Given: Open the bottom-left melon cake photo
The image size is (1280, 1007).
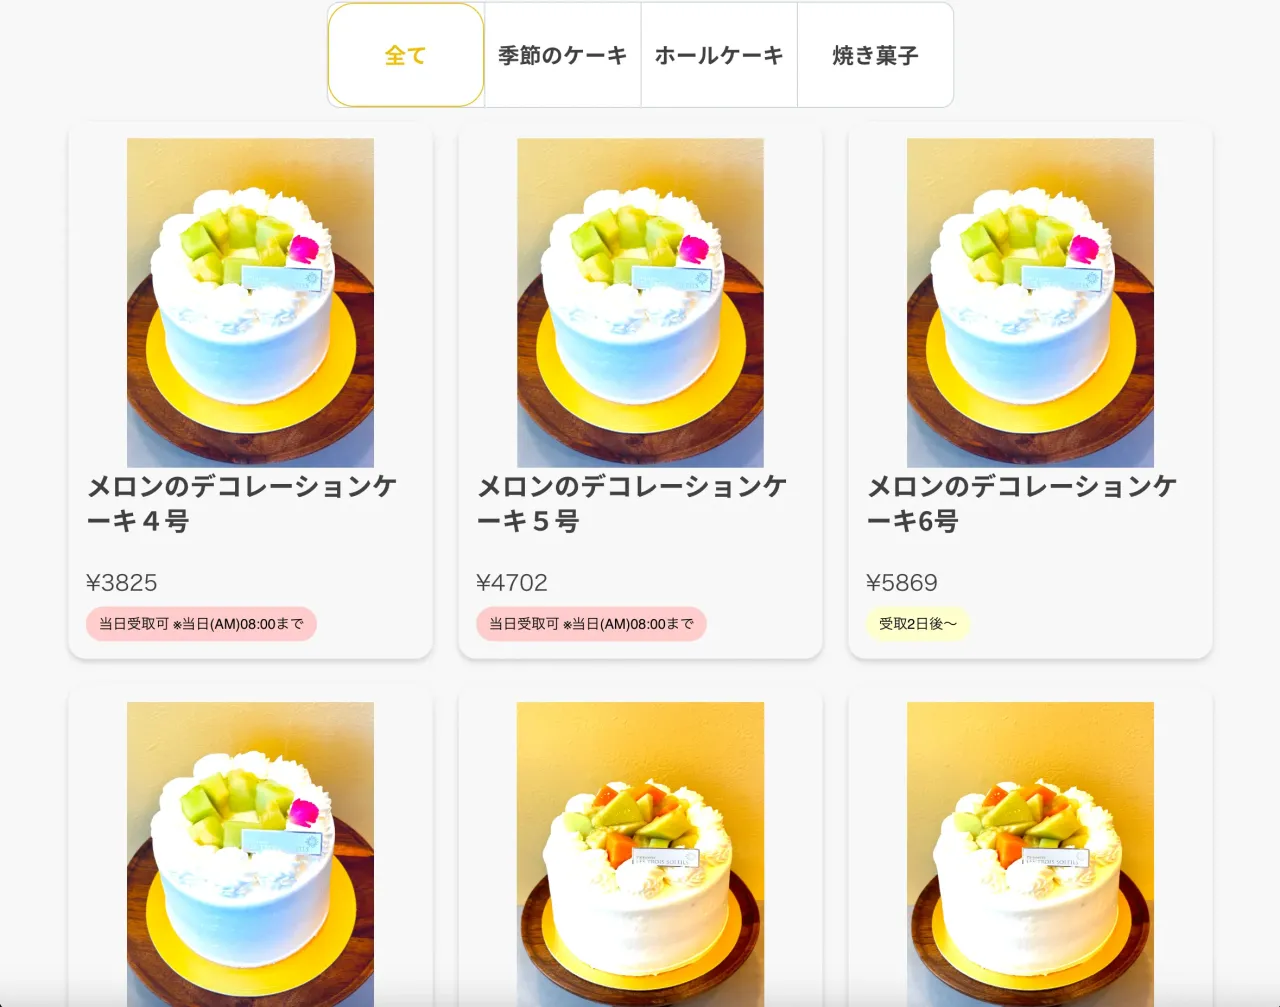Looking at the screenshot, I should point(250,854).
